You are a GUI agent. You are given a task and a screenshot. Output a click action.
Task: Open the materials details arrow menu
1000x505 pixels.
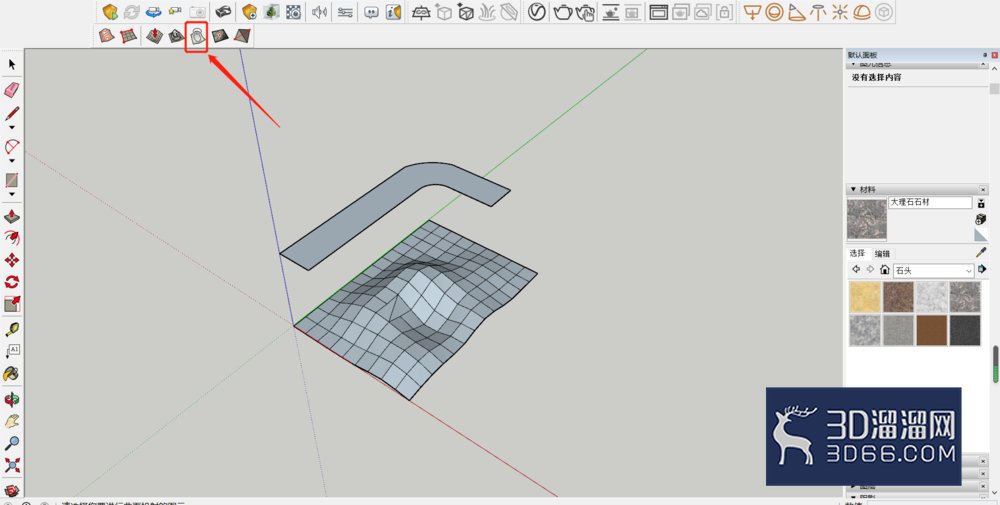coord(982,270)
